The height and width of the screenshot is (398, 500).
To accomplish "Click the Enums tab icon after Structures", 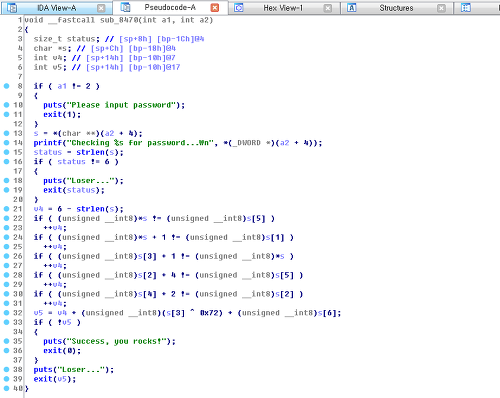I will point(466,8).
